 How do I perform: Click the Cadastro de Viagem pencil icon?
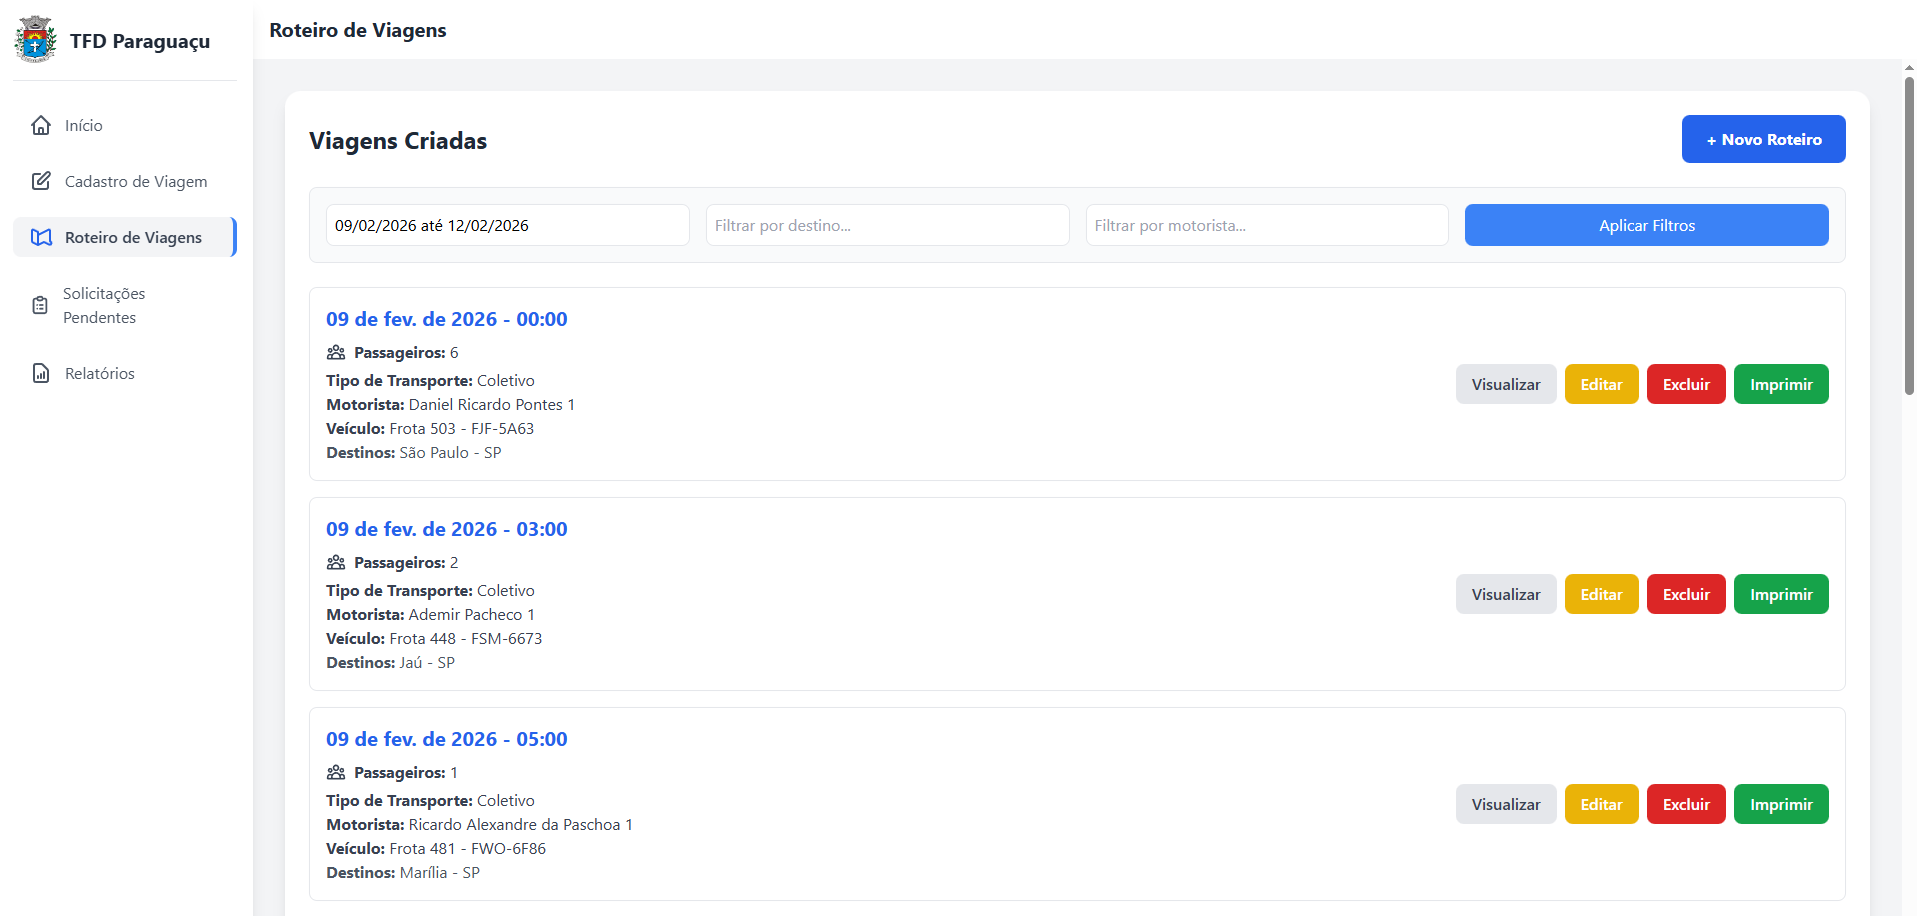click(x=41, y=181)
